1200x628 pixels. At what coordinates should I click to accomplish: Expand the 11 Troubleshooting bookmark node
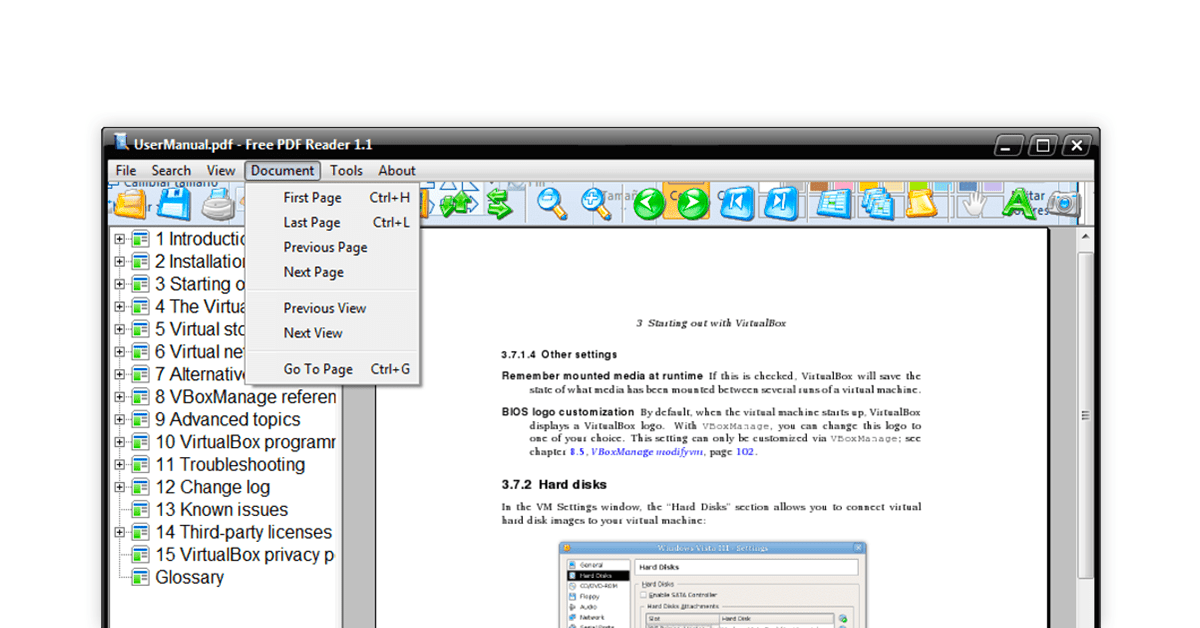121,464
